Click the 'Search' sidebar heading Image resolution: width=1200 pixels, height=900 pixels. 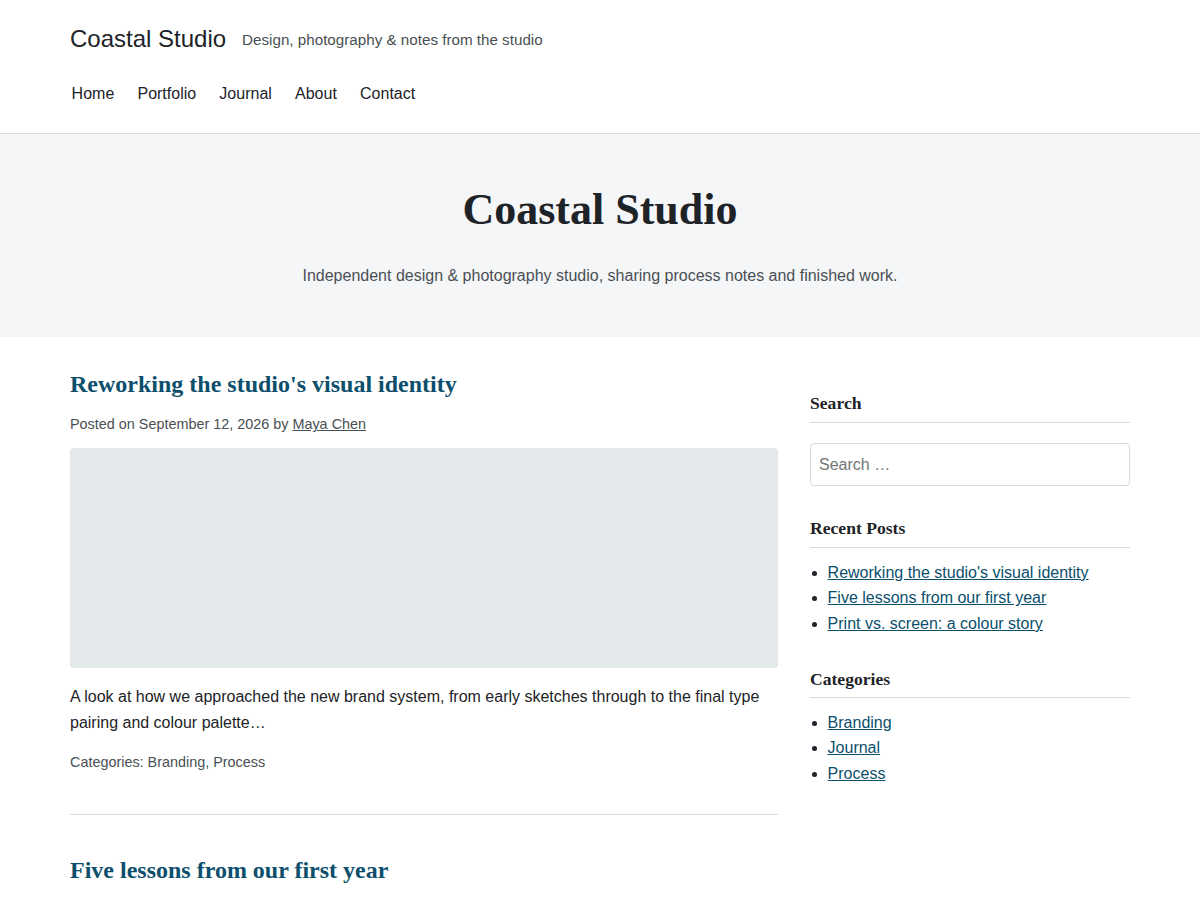pos(836,403)
